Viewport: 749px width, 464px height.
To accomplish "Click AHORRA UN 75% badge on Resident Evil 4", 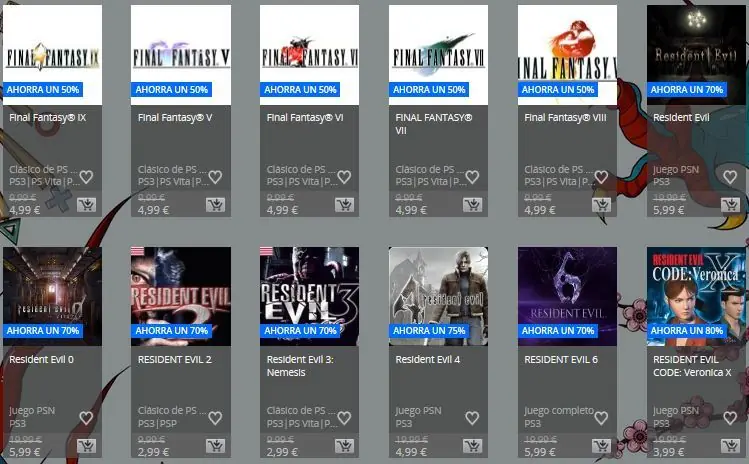I will point(429,331).
